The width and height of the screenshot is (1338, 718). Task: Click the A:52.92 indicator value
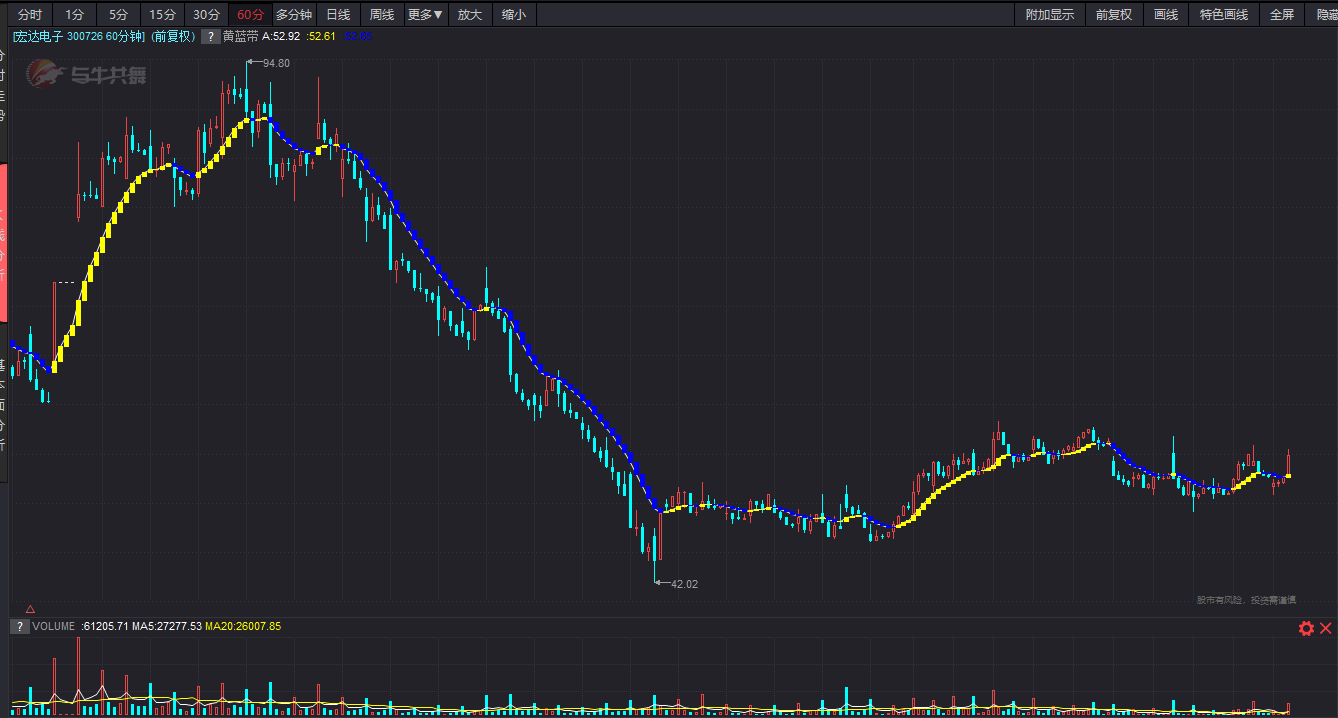(282, 36)
